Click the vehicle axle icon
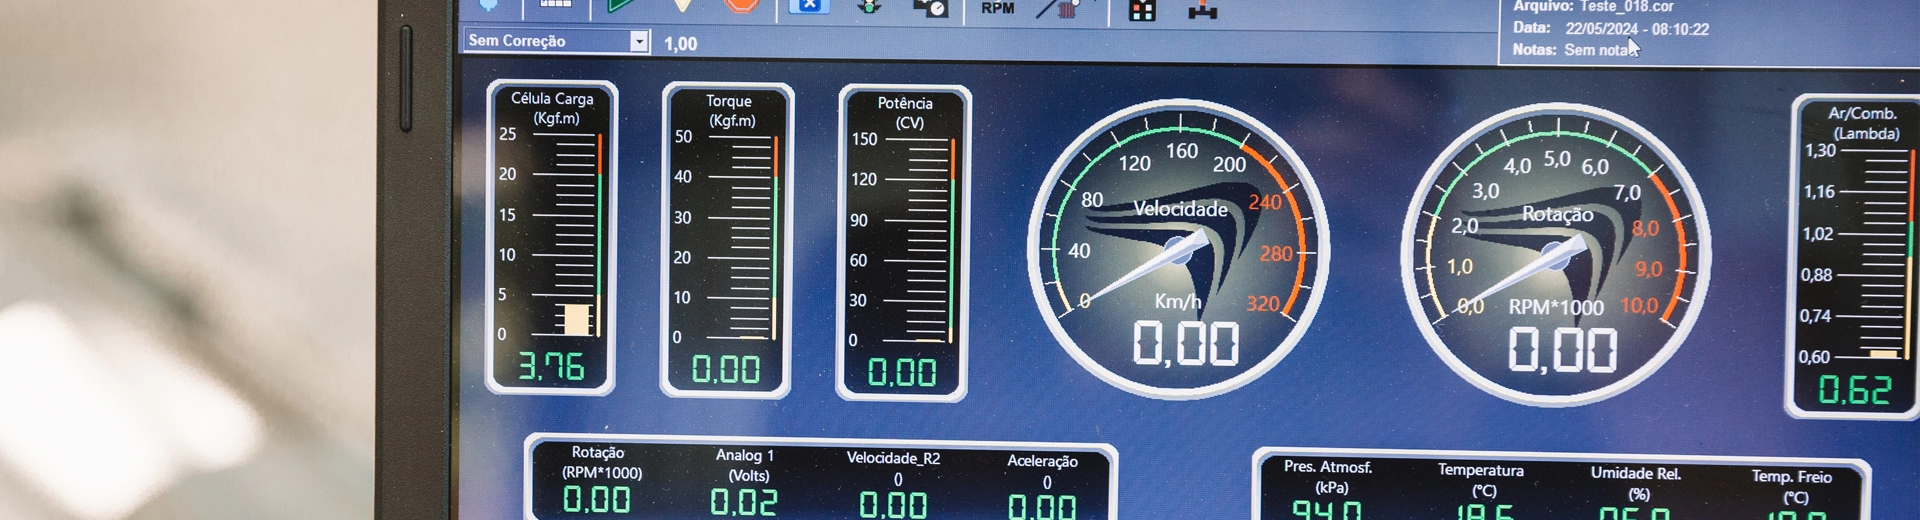The width and height of the screenshot is (1920, 520). tap(1202, 11)
